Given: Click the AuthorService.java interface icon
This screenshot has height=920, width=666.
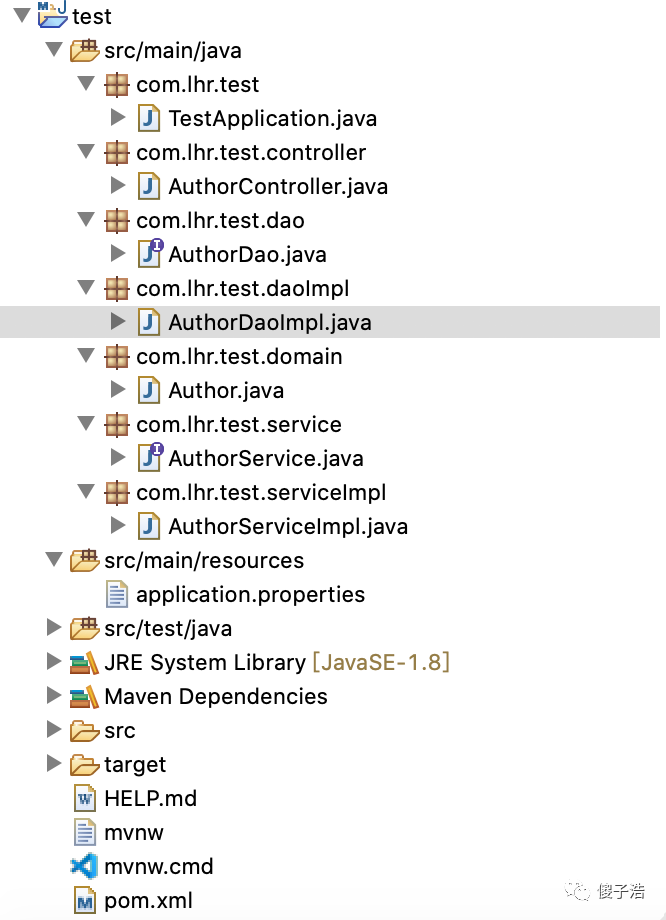Looking at the screenshot, I should click(x=150, y=458).
